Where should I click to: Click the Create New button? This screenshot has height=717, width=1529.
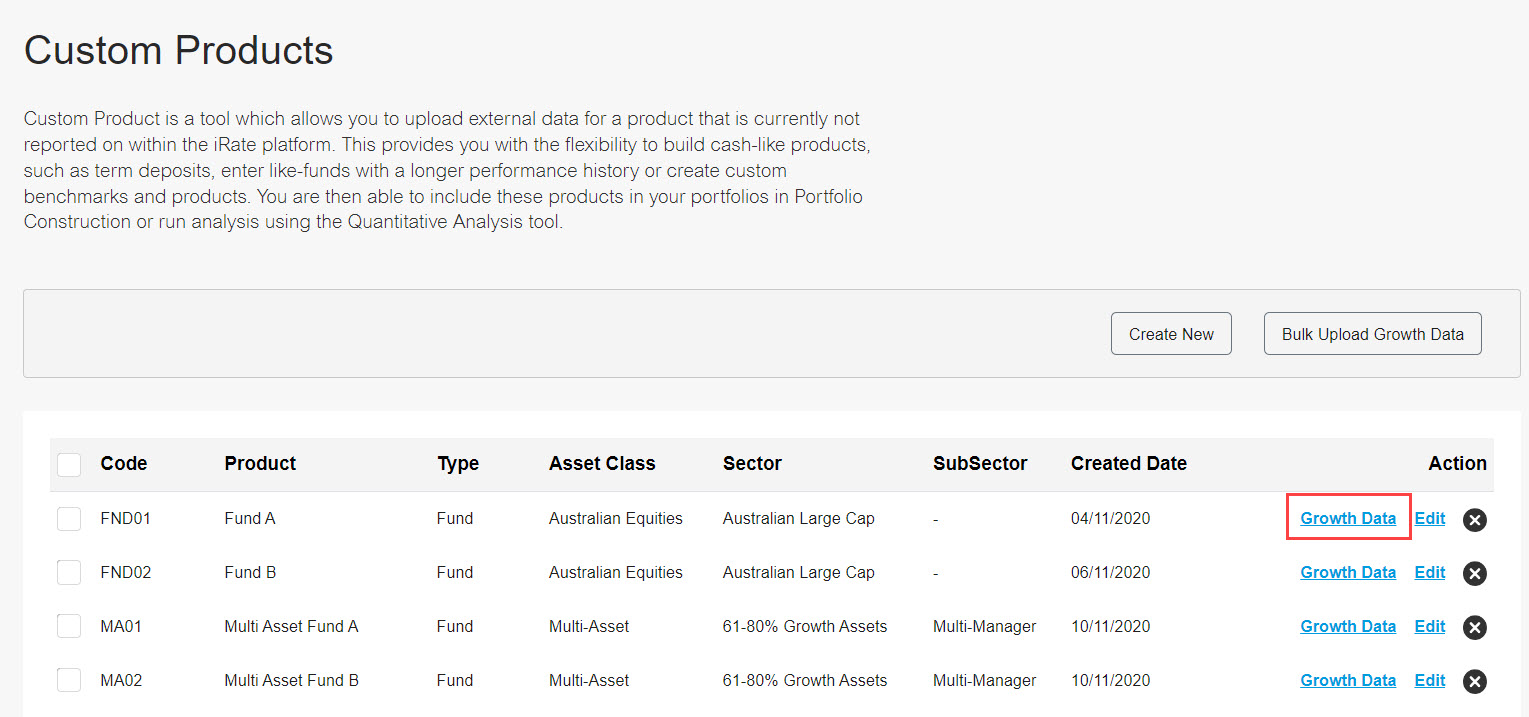(x=1171, y=334)
